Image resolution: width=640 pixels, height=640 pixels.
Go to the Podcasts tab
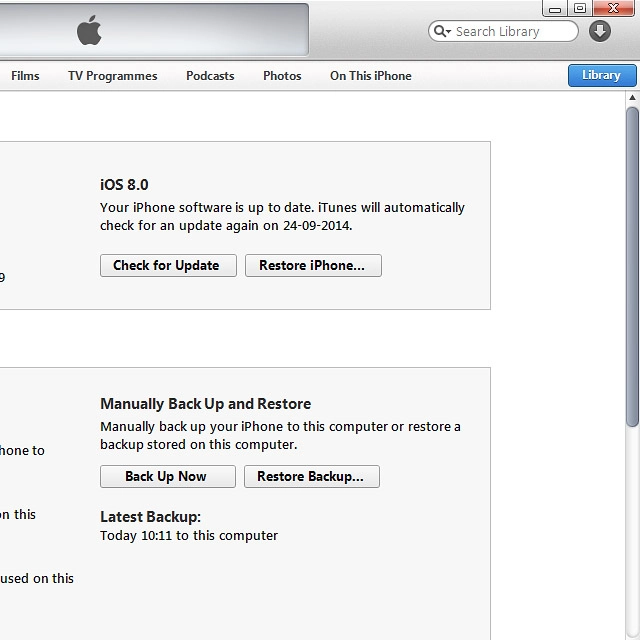[x=210, y=76]
